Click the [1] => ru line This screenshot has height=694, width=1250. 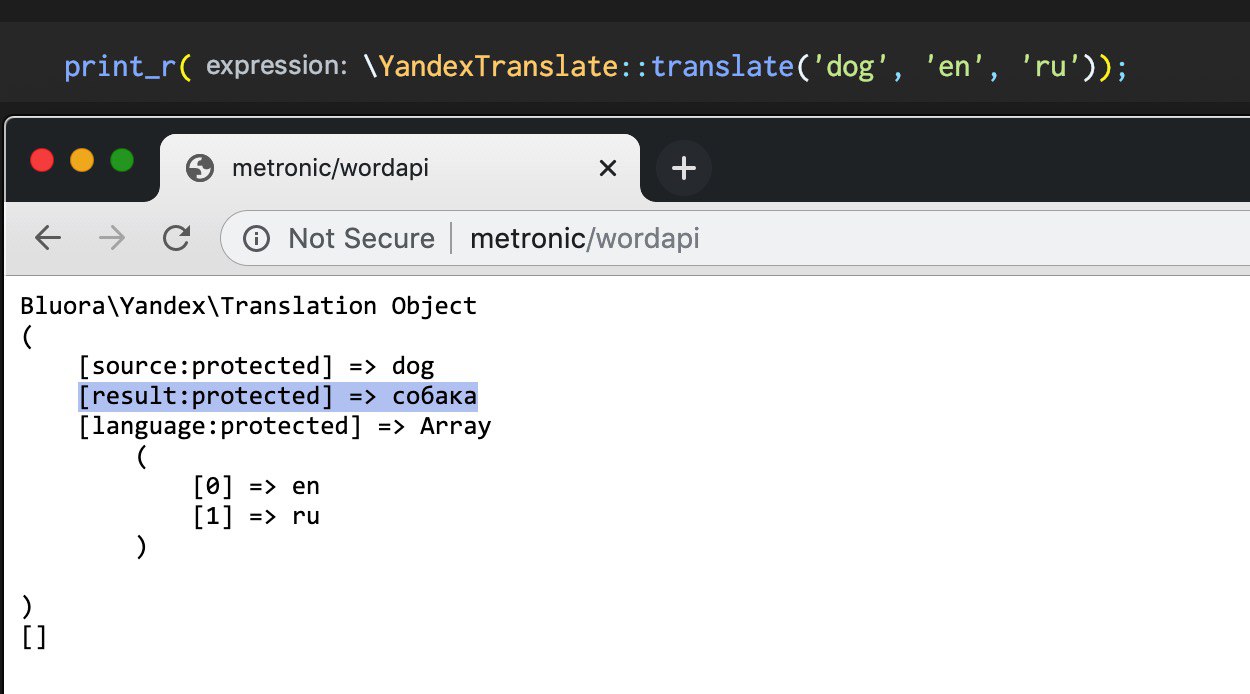click(x=256, y=517)
